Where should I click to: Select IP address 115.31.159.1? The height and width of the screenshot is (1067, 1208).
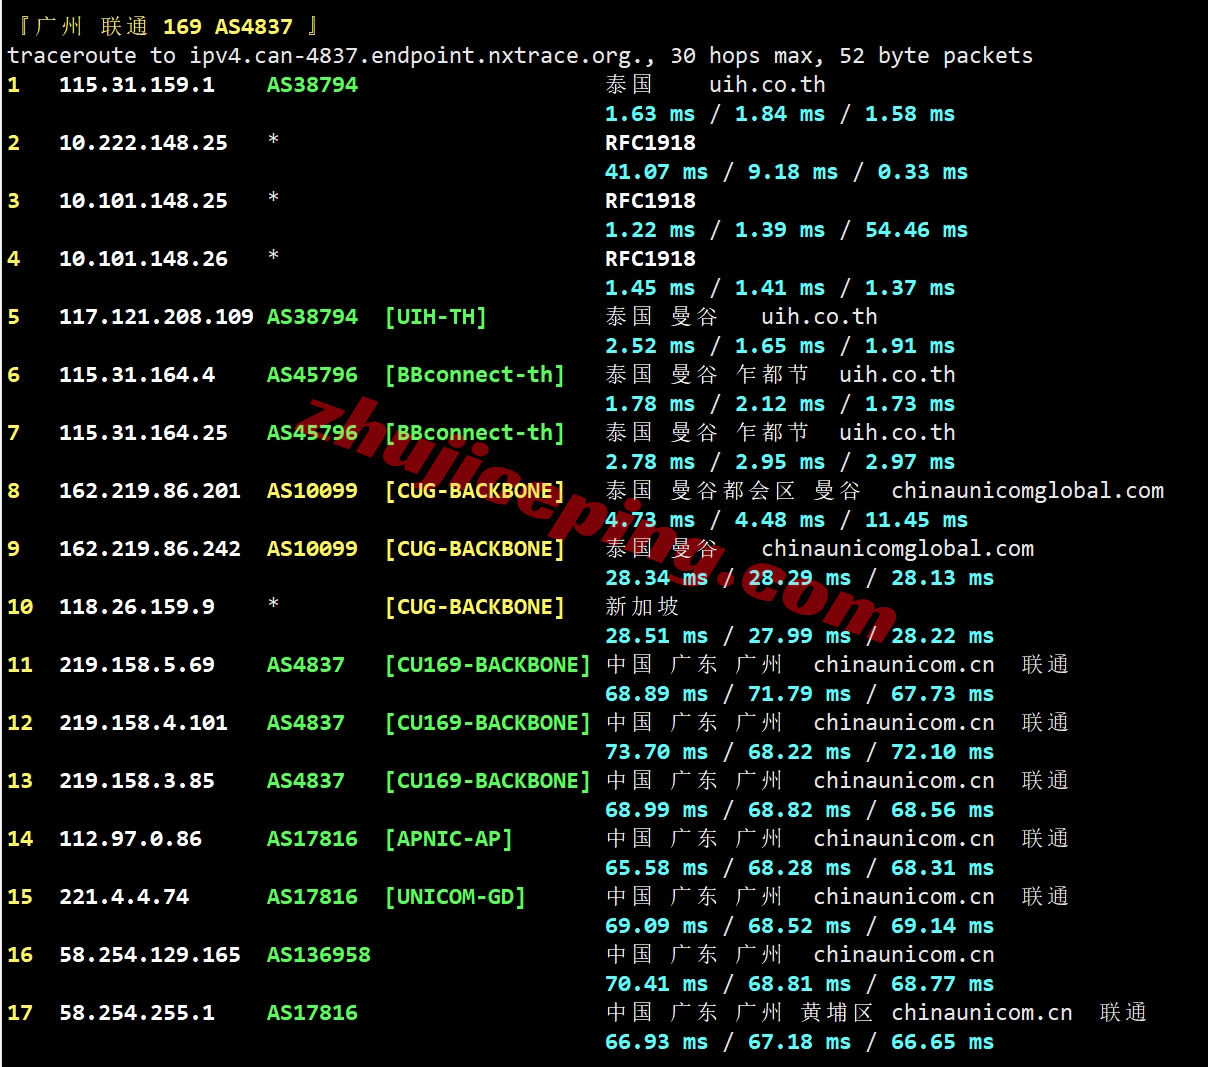[x=137, y=84]
